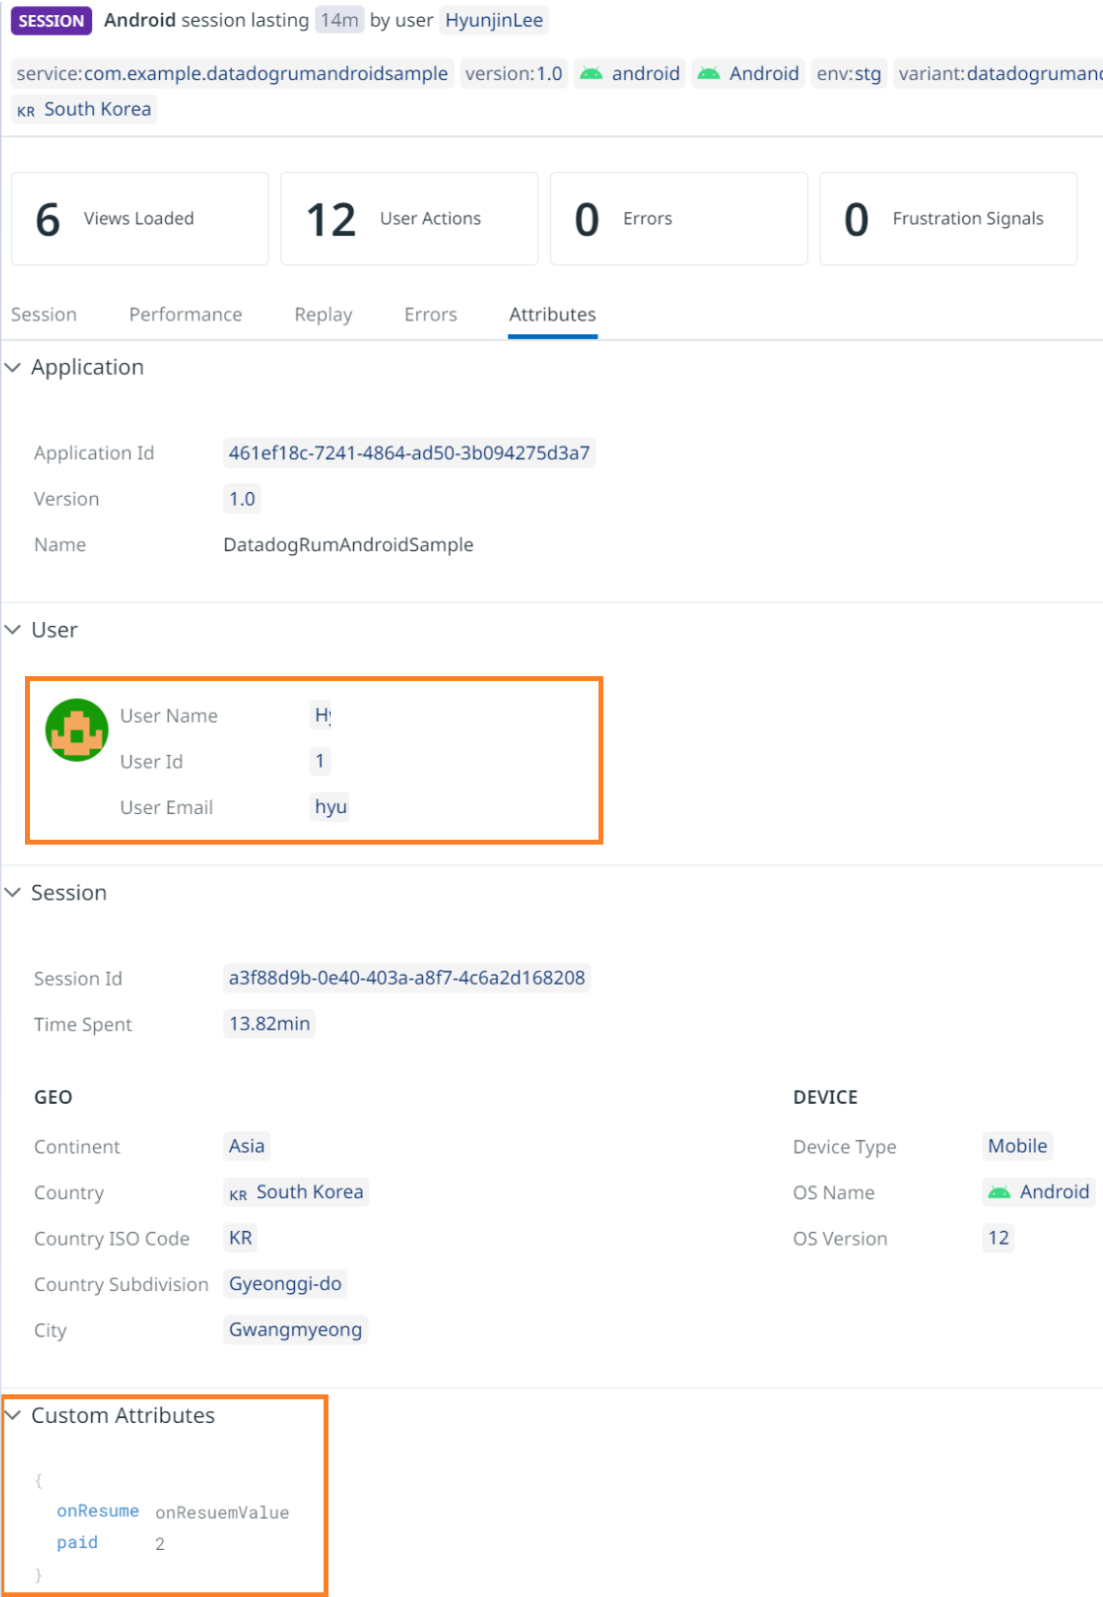Click the Version value 1.0
The width and height of the screenshot is (1103, 1597).
[242, 499]
